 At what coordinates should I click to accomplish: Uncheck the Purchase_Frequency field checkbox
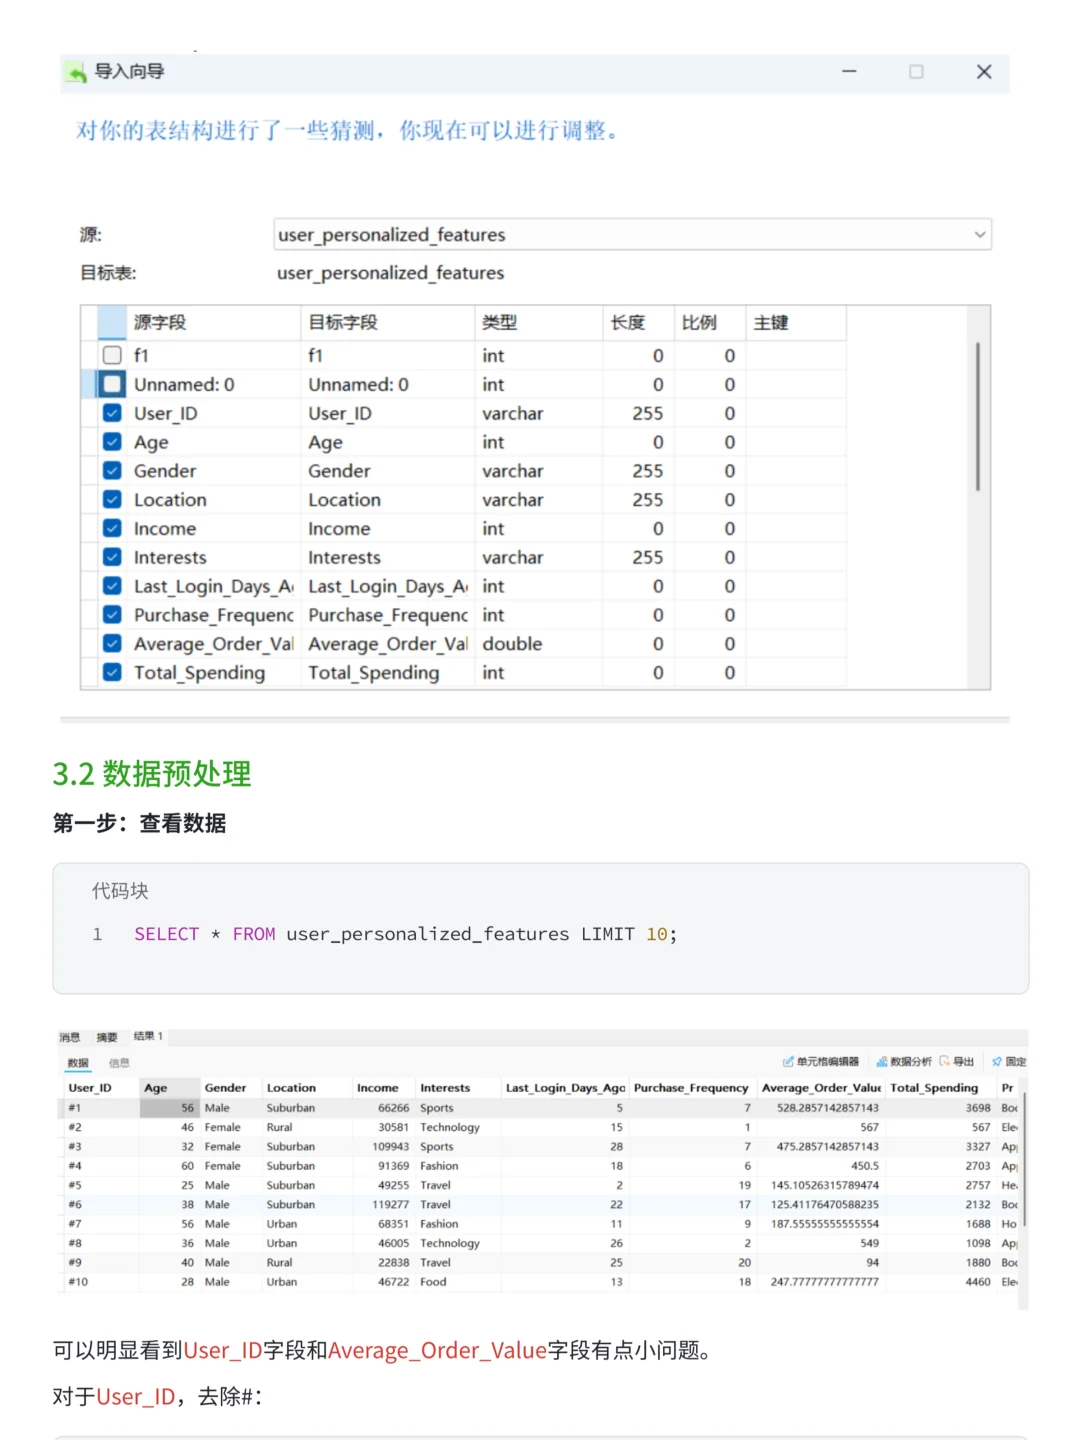pos(112,615)
